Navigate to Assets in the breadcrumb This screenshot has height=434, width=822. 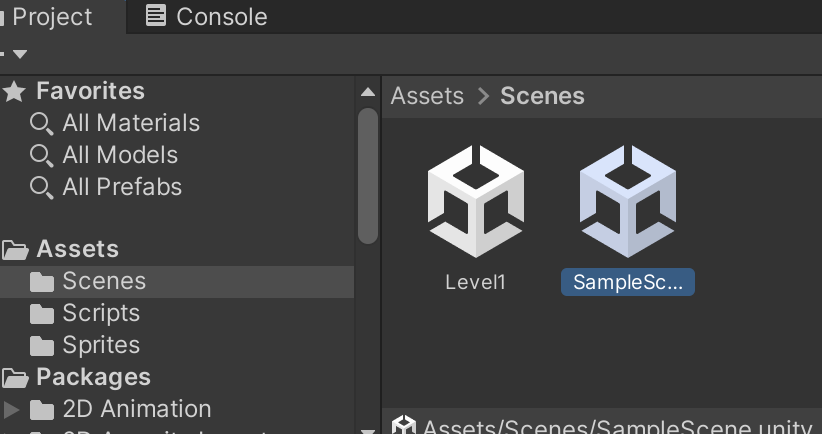click(x=427, y=96)
